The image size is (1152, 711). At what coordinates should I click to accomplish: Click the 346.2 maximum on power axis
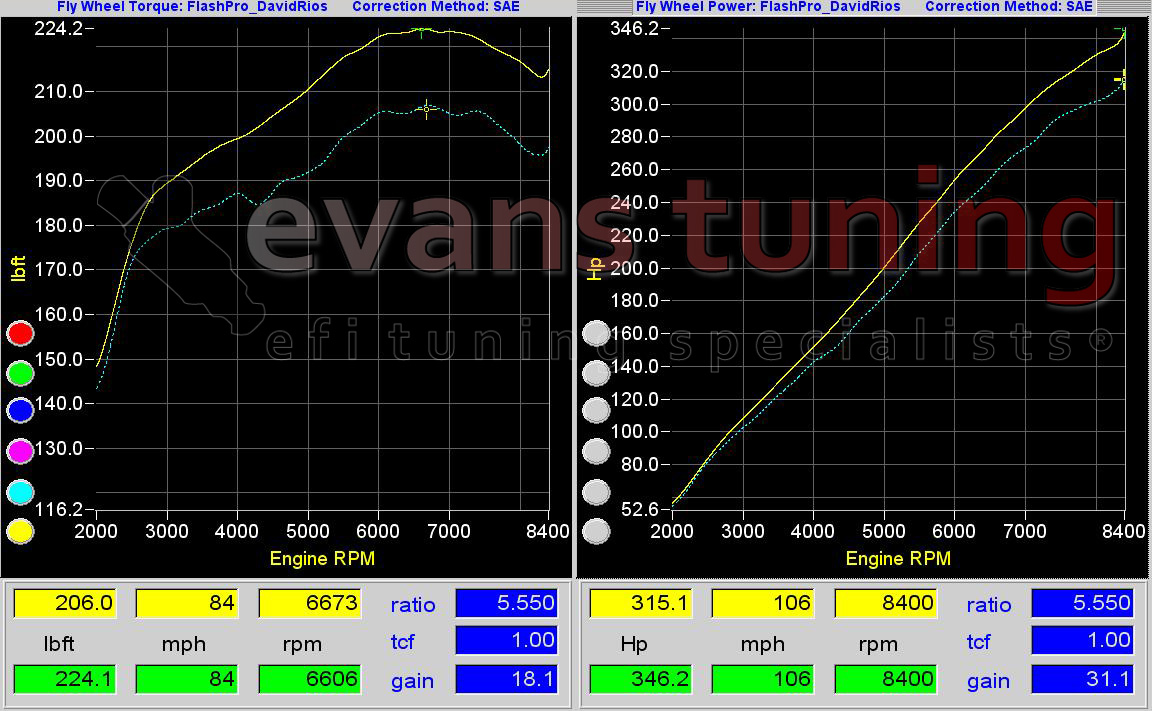pyautogui.click(x=635, y=29)
